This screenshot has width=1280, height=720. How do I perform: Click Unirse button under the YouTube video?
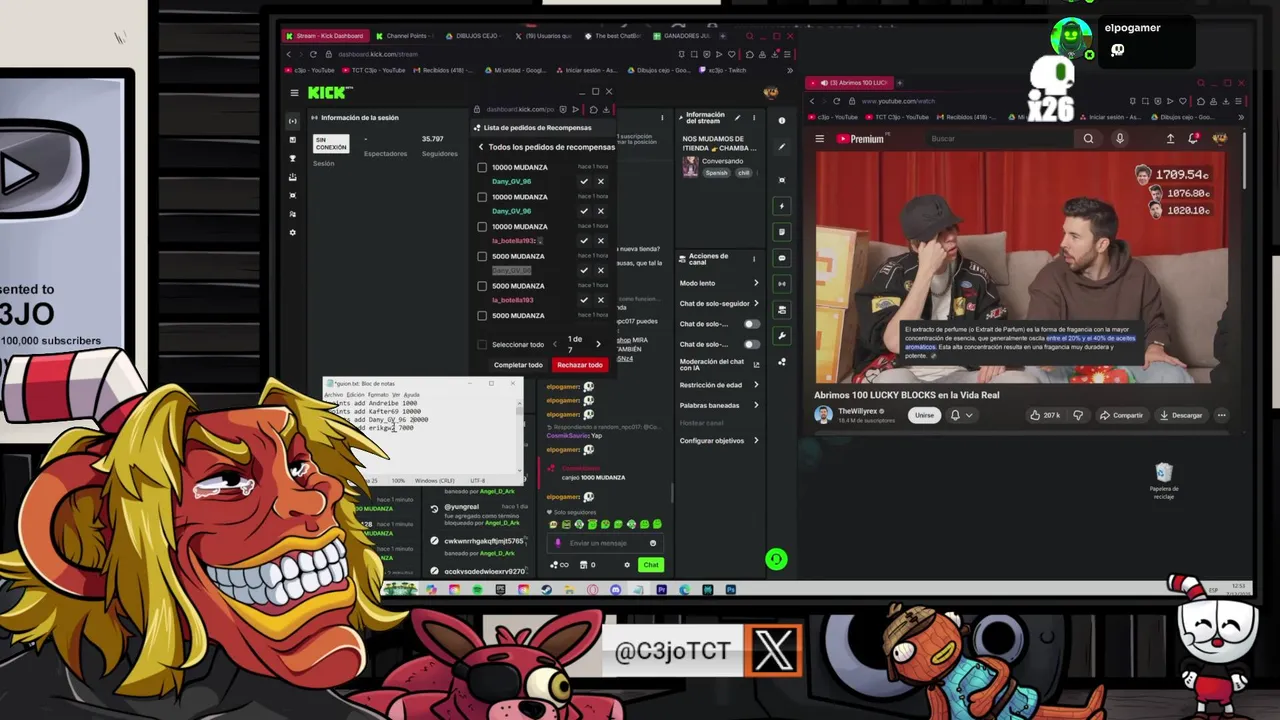[x=924, y=415]
